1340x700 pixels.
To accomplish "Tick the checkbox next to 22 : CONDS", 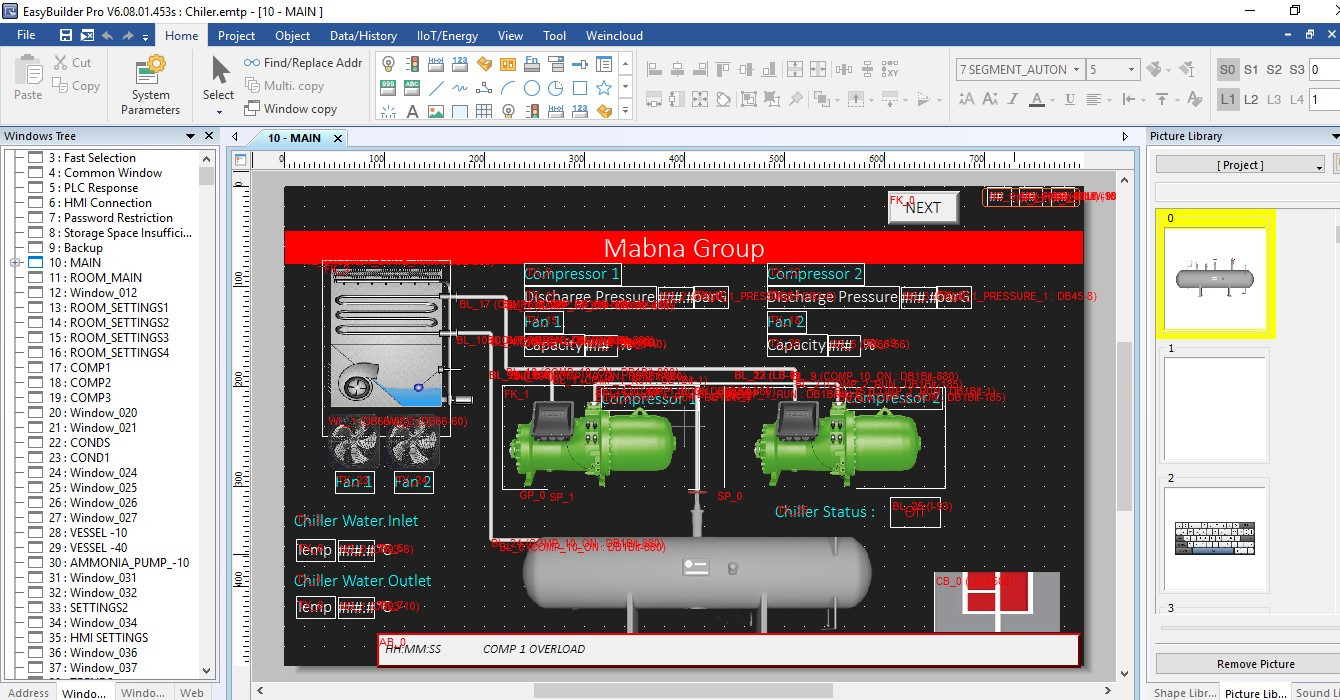I will [x=36, y=442].
